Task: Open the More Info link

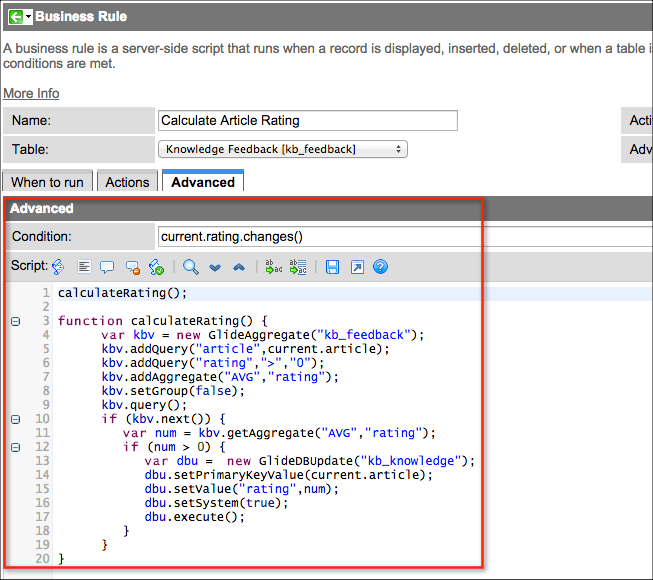Action: pyautogui.click(x=31, y=93)
